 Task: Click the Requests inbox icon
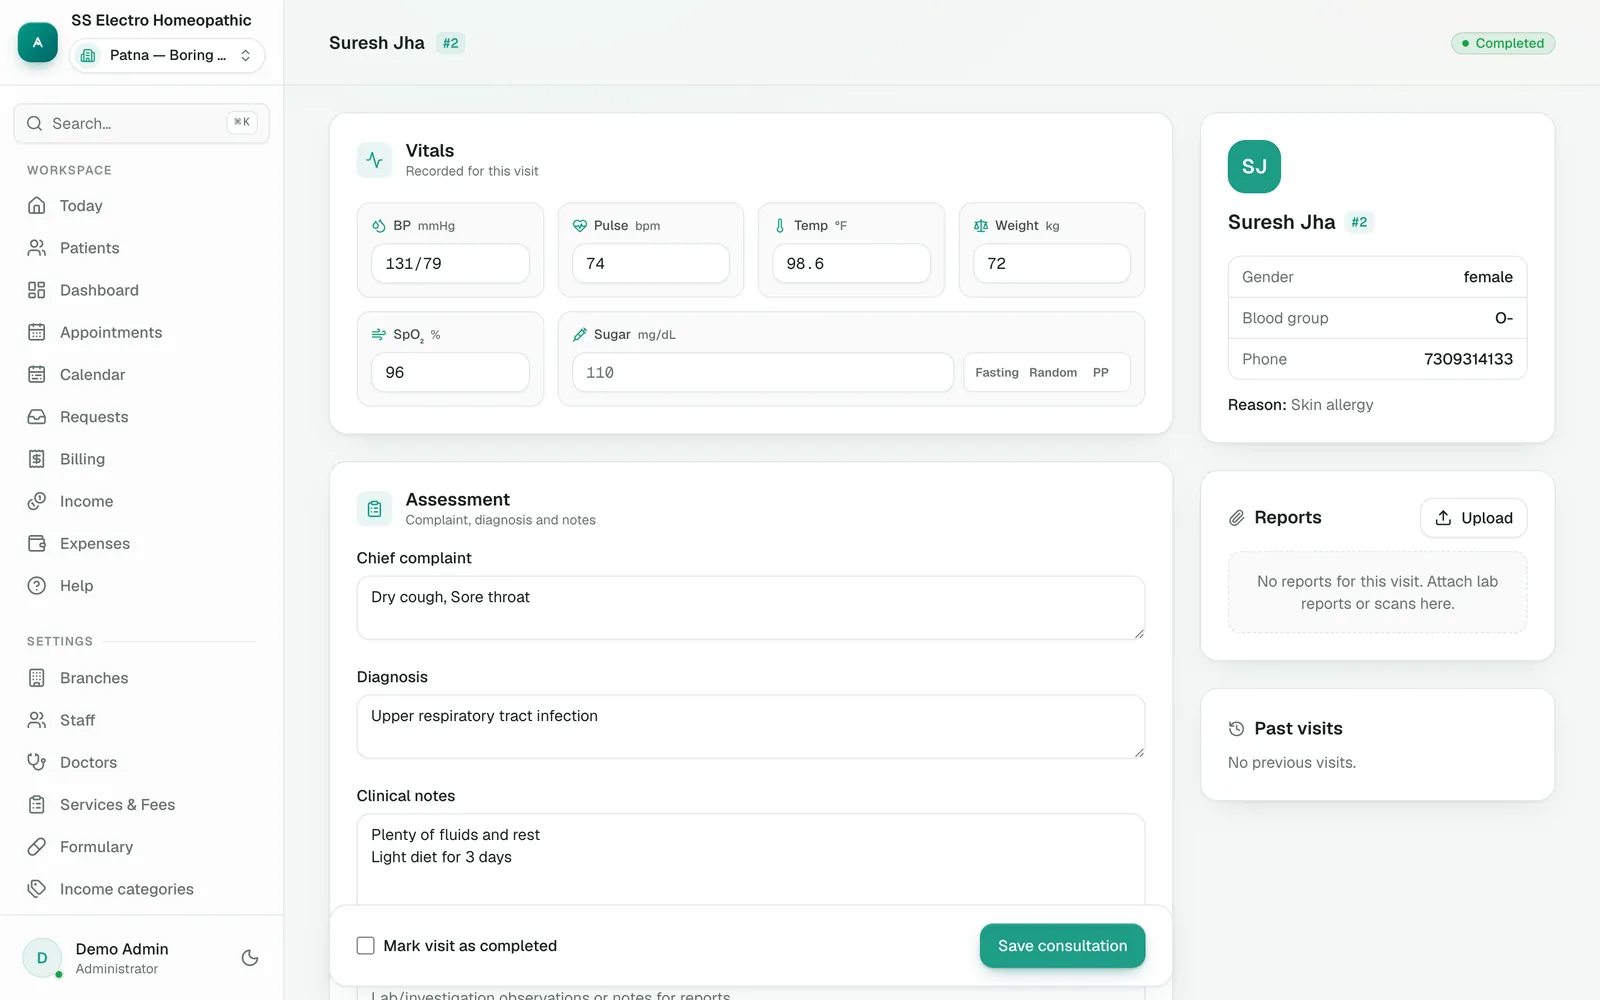tap(37, 416)
